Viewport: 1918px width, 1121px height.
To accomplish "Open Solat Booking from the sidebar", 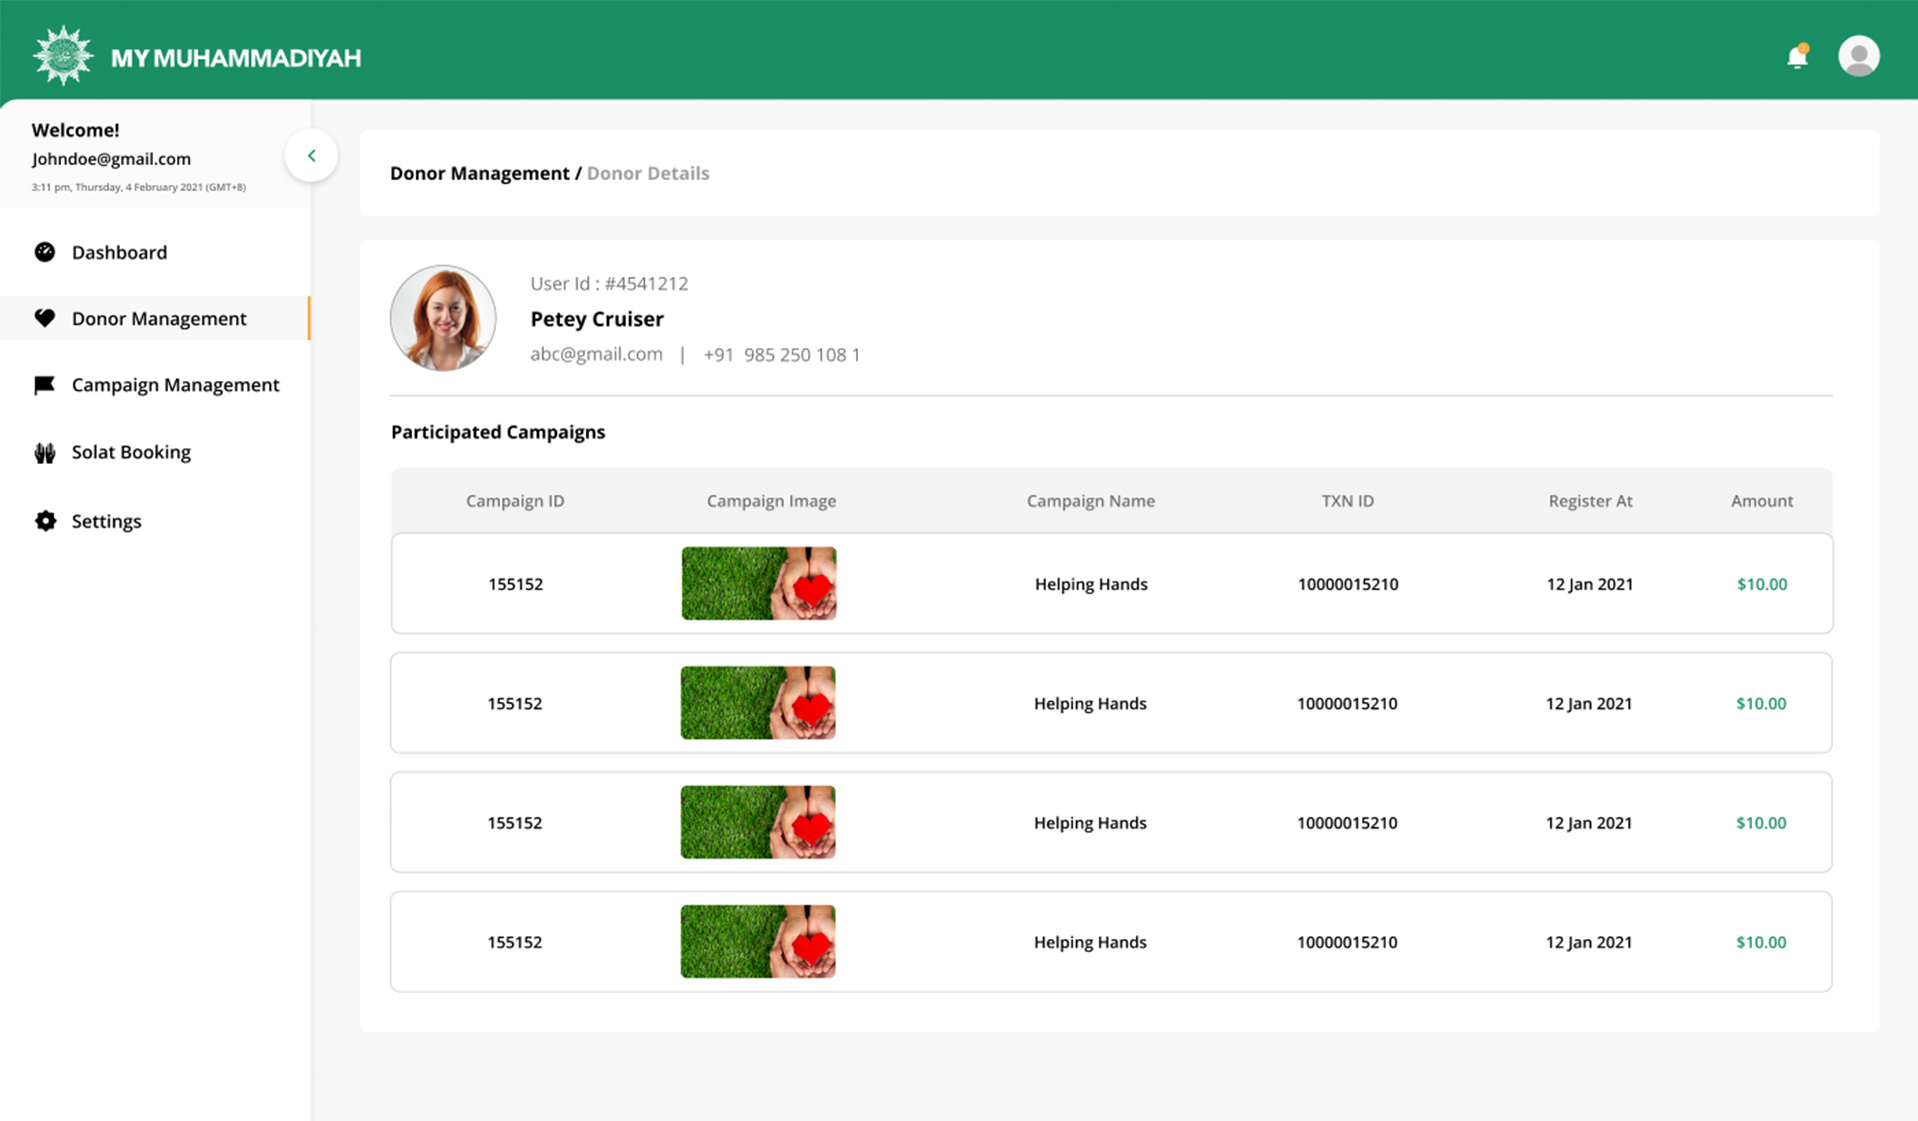I will click(x=131, y=452).
